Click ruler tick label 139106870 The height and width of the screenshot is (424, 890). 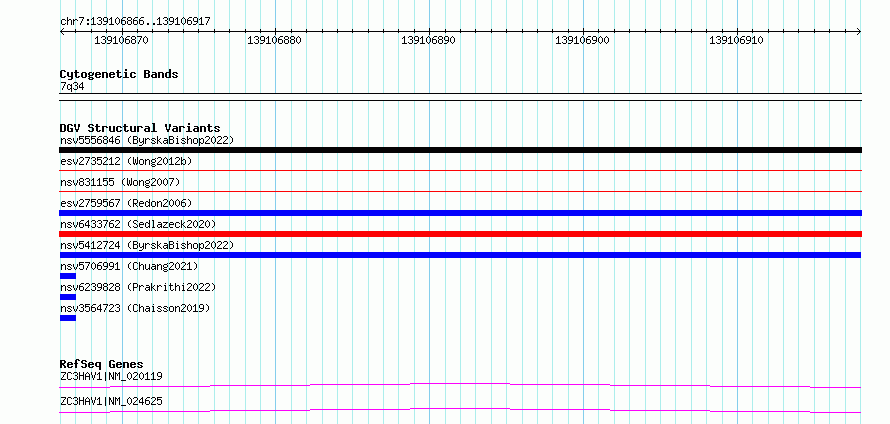point(121,40)
